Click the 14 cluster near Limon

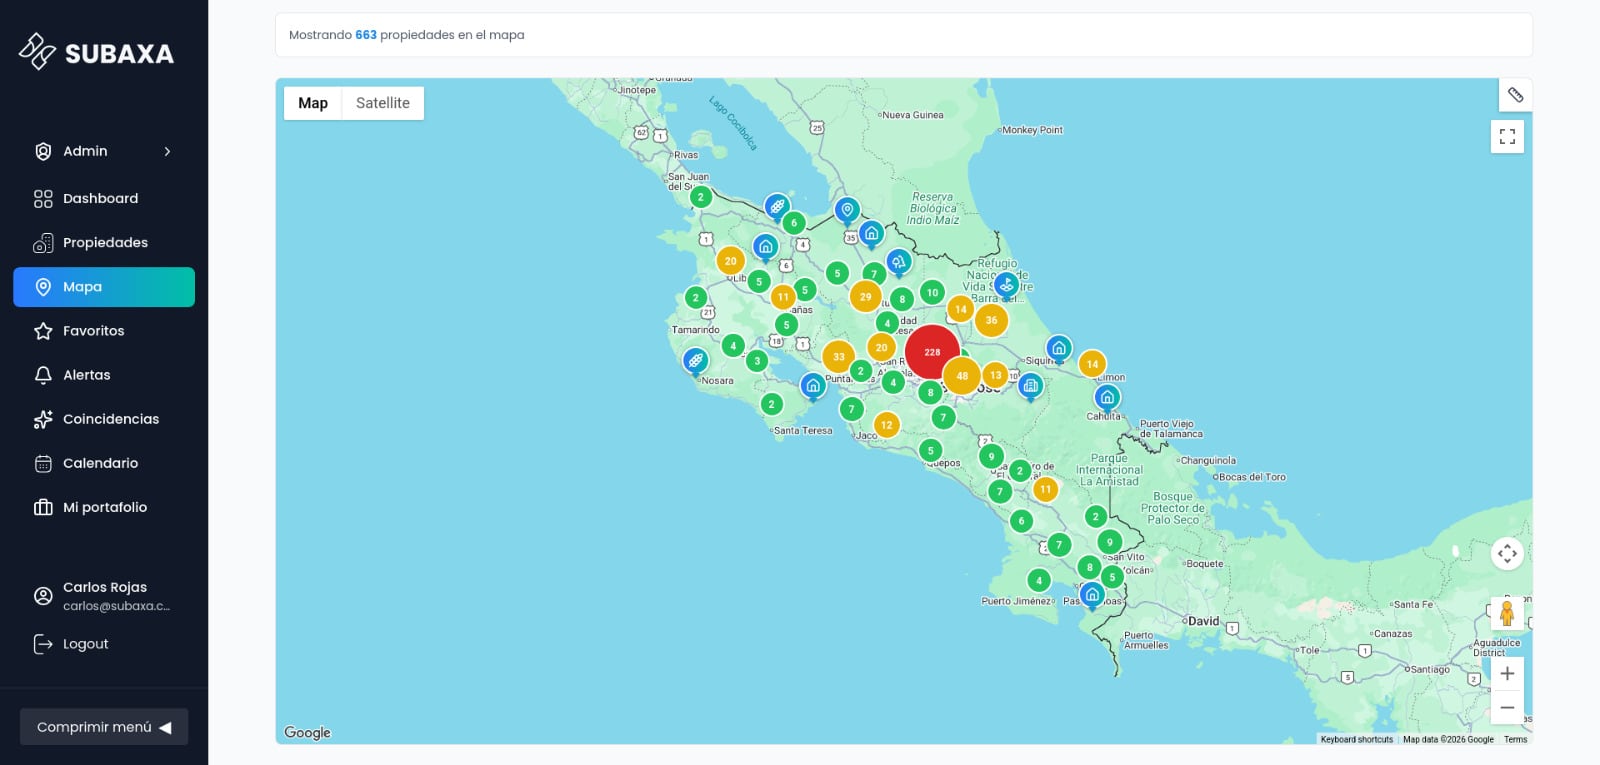pyautogui.click(x=1092, y=364)
